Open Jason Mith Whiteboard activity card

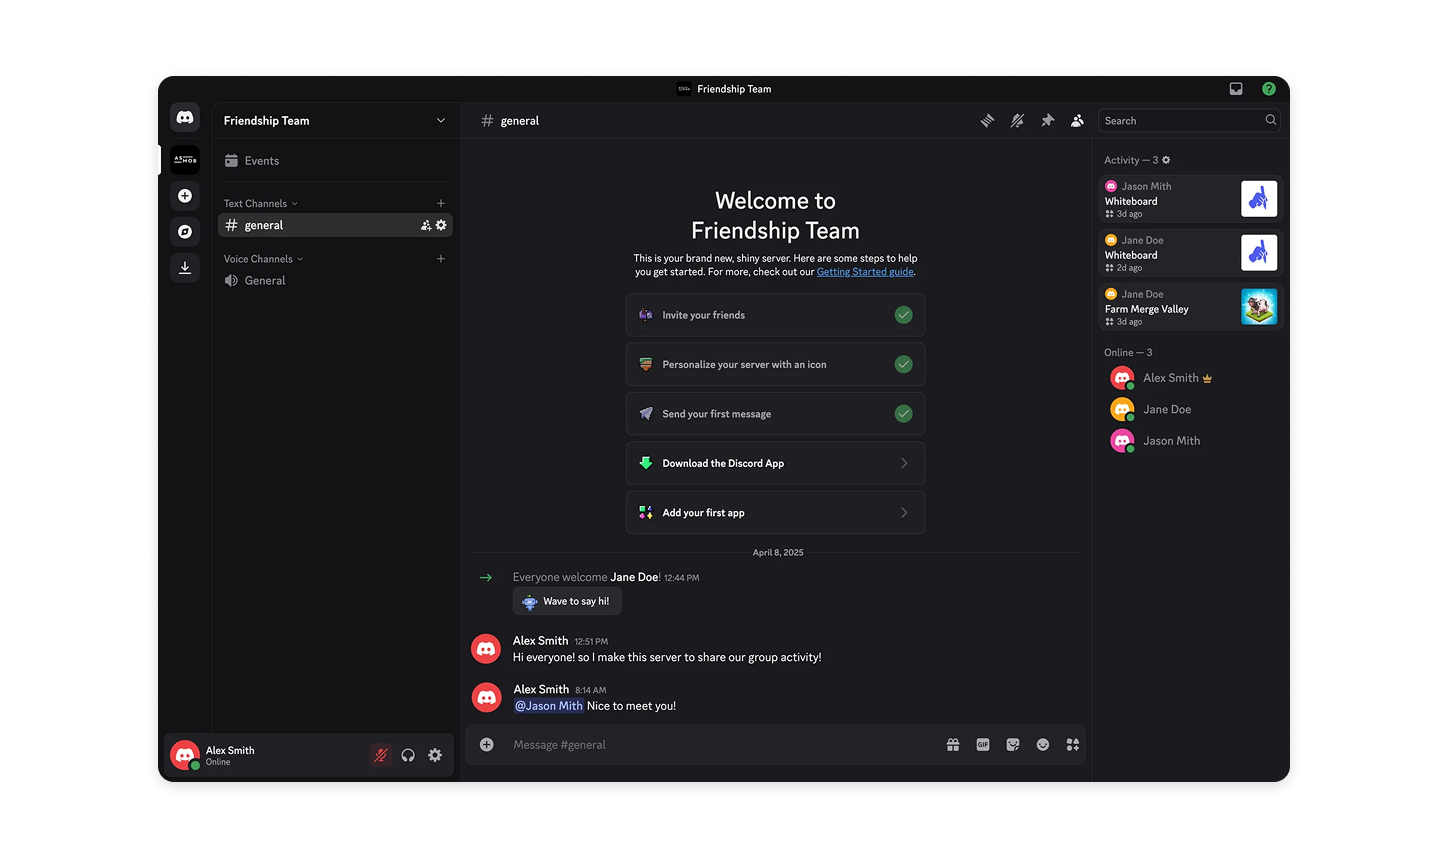tap(1190, 199)
